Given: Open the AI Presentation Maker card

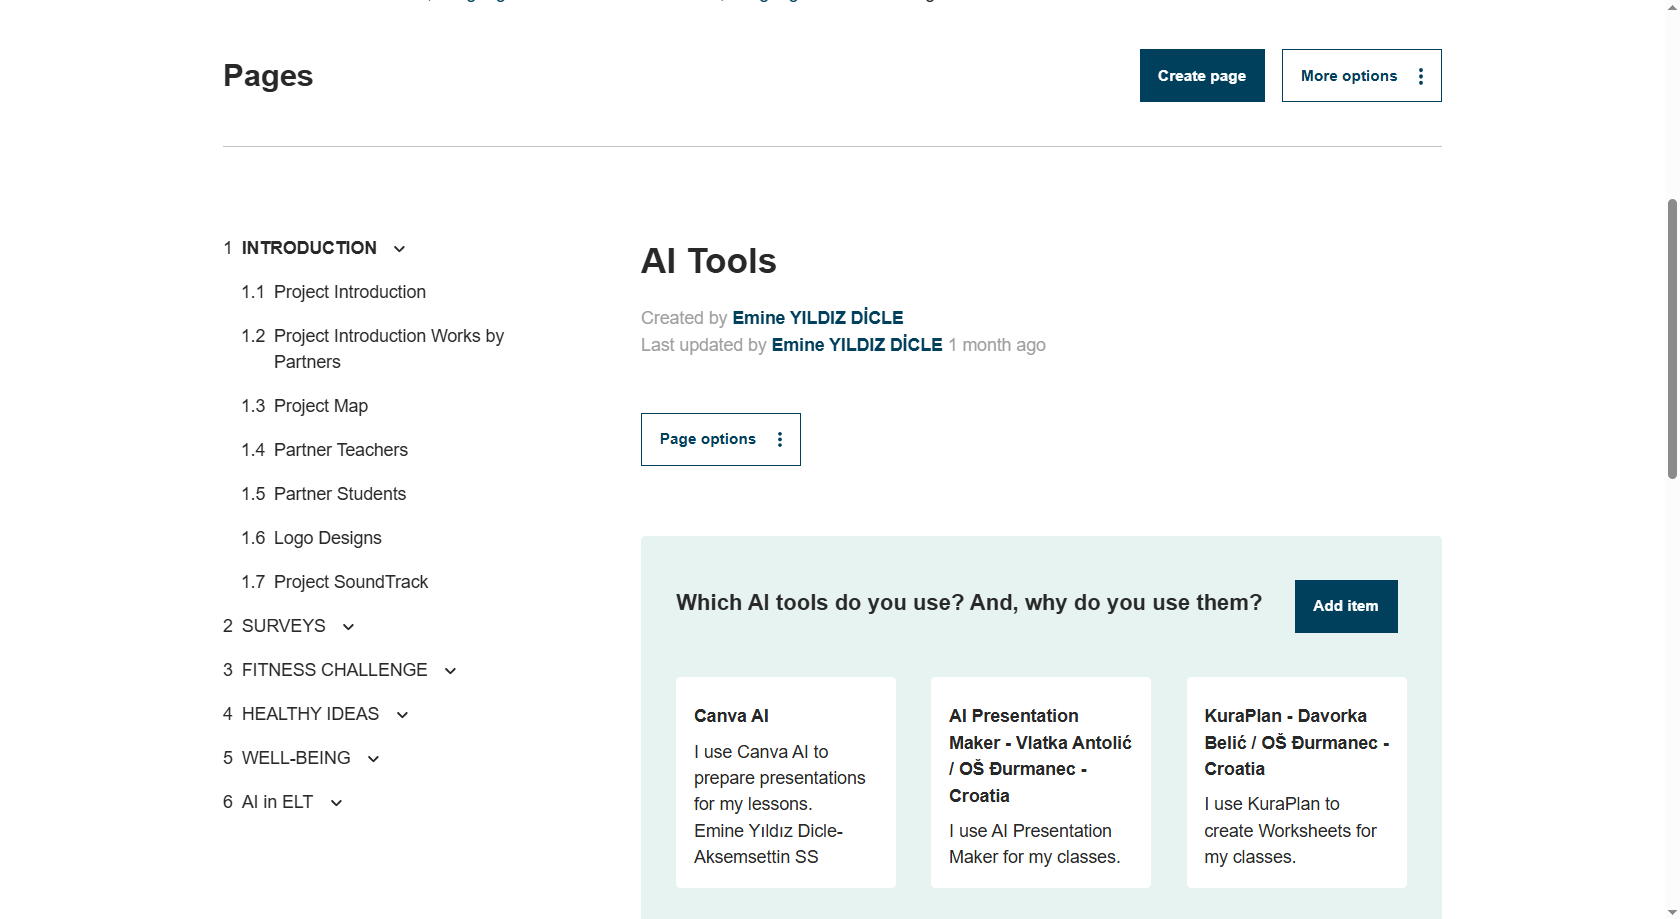Looking at the screenshot, I should click(1041, 782).
